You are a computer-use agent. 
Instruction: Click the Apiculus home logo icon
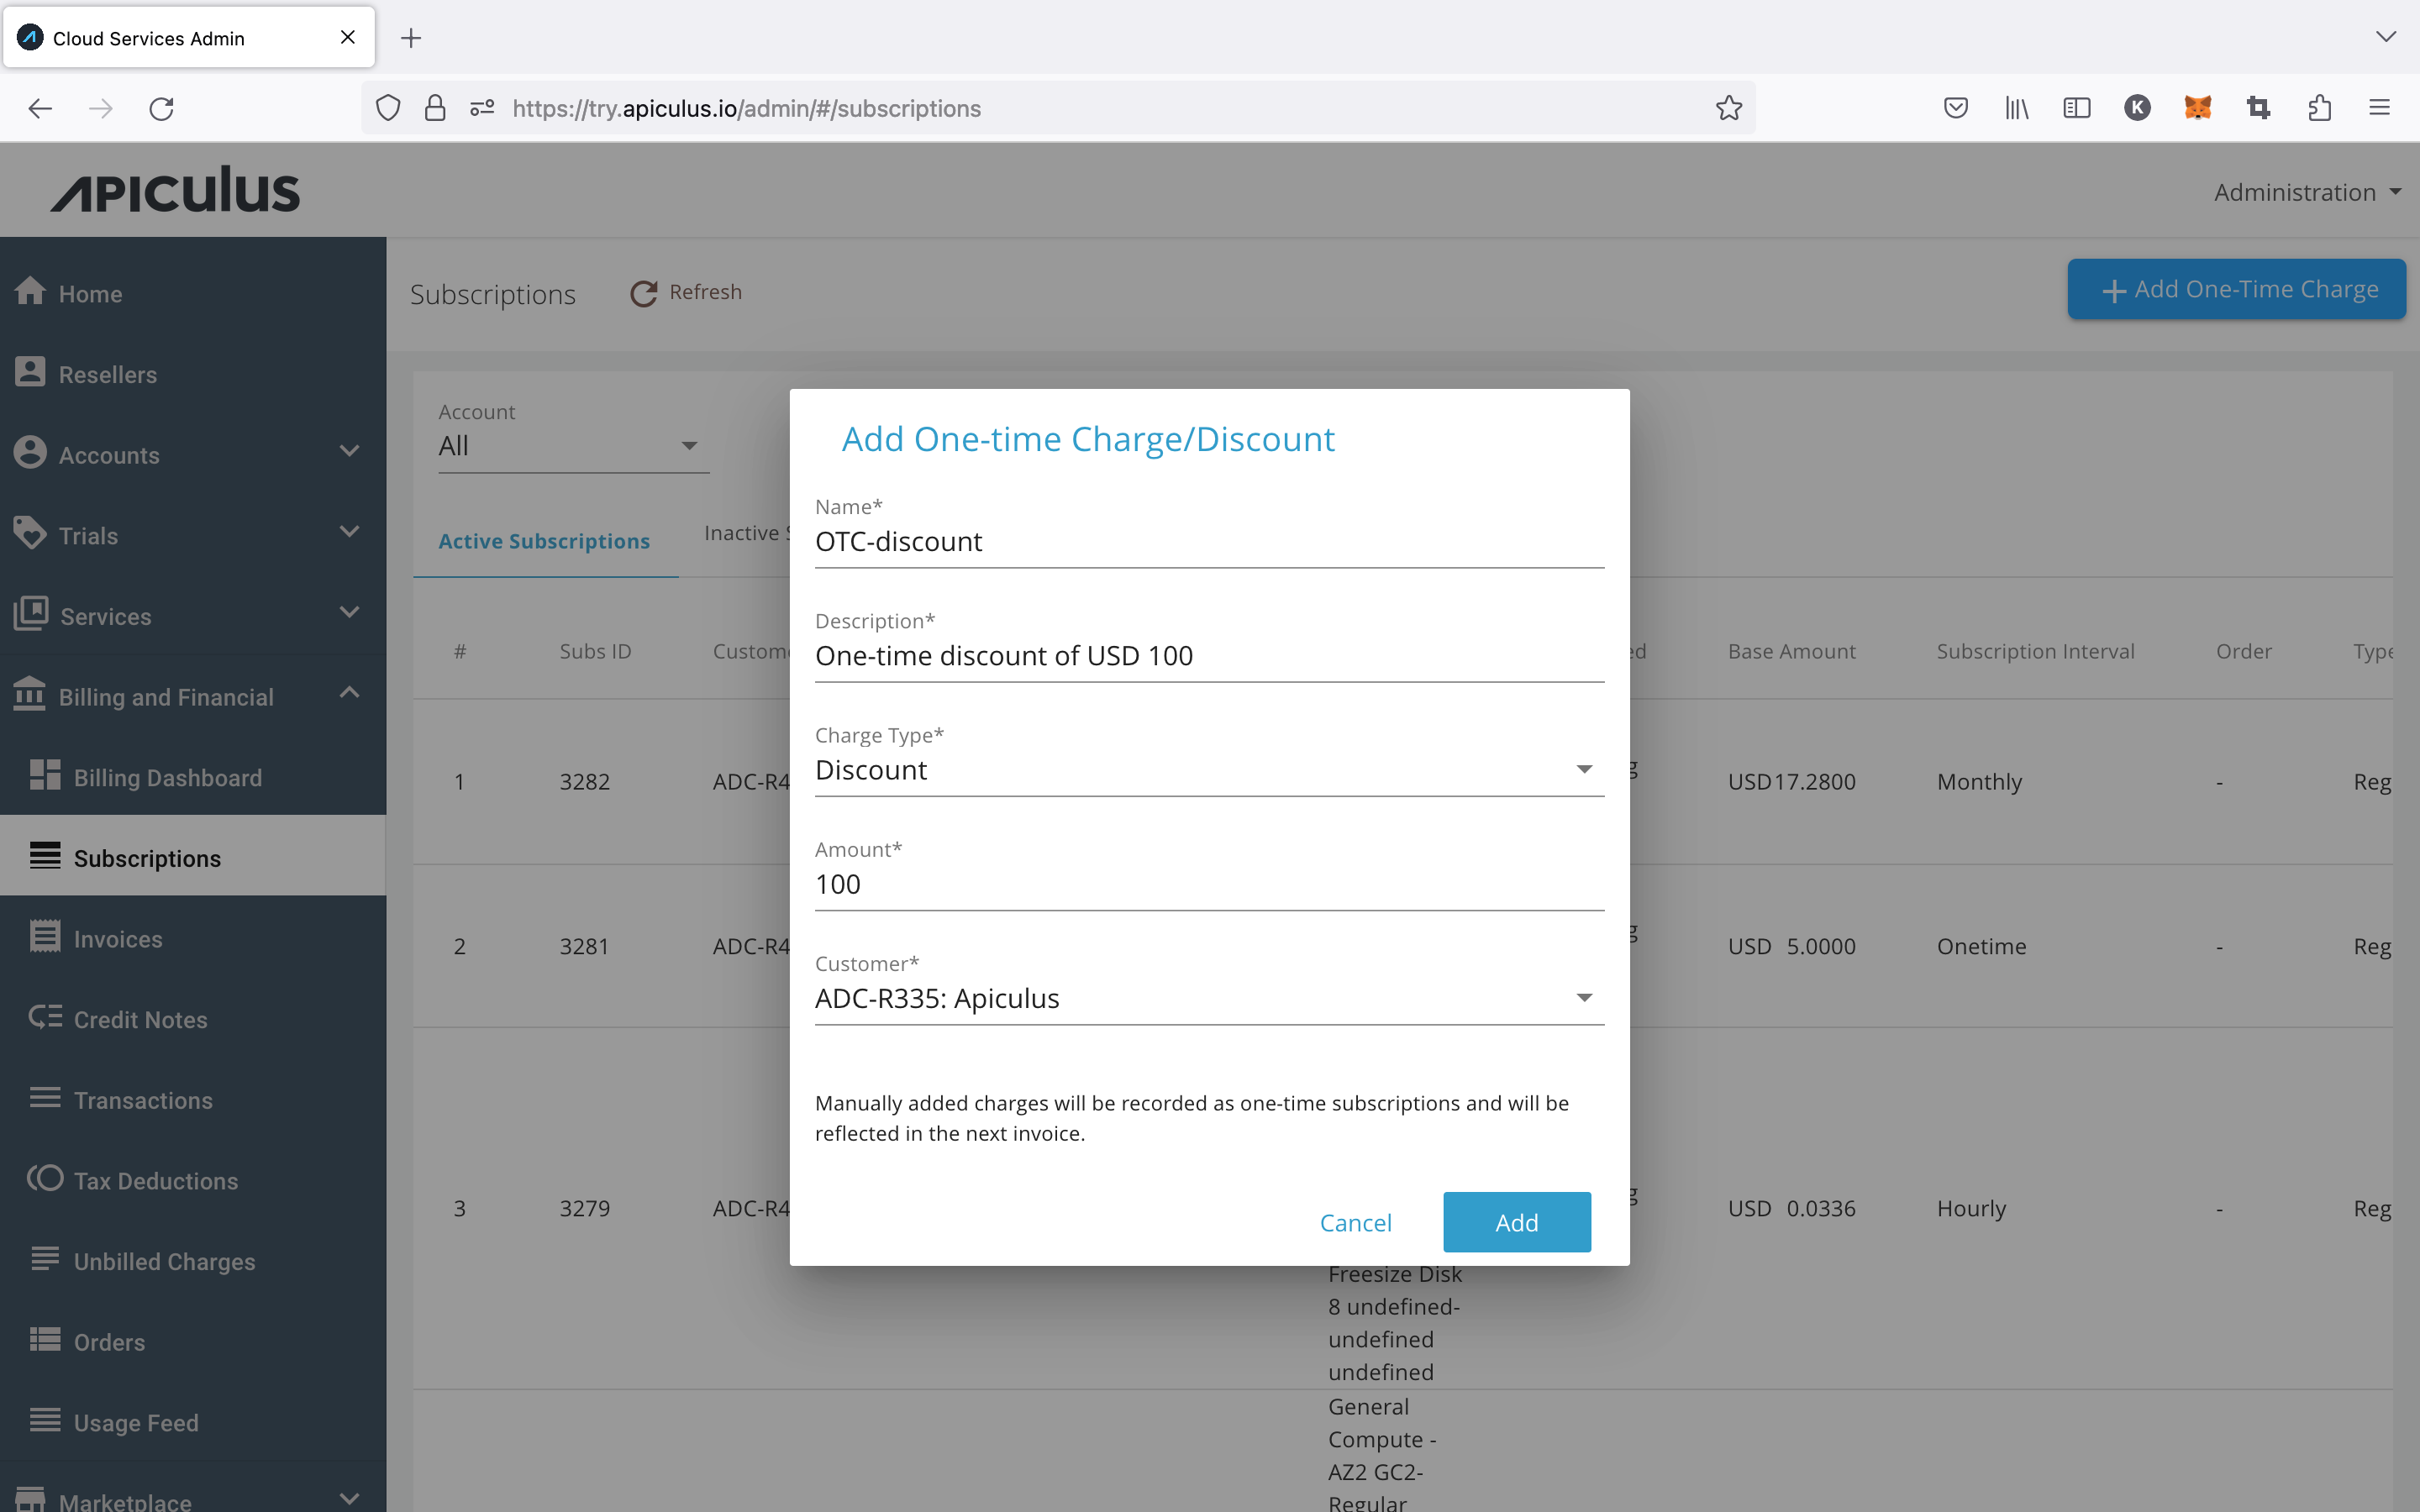tap(176, 190)
